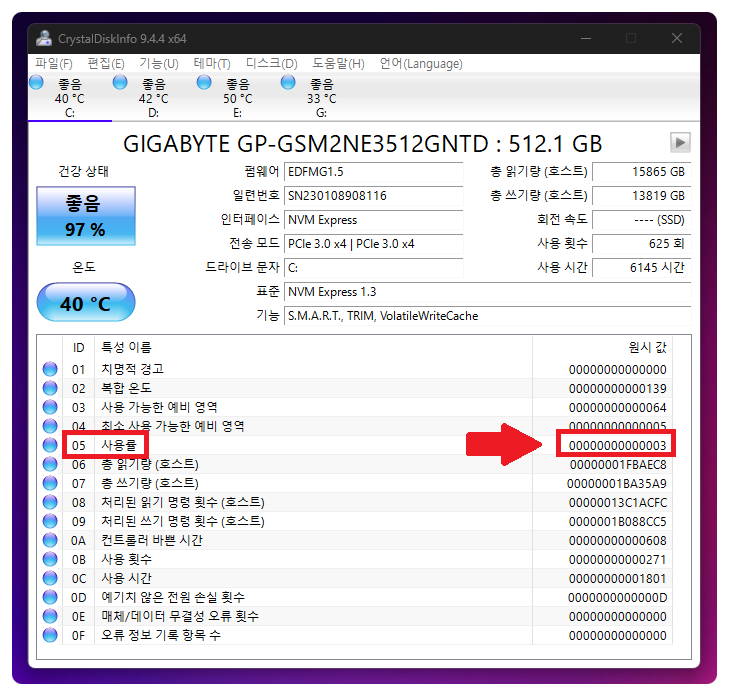This screenshot has height=696, width=729.
Task: Click the status orb for attribute 0E
Action: (50, 616)
